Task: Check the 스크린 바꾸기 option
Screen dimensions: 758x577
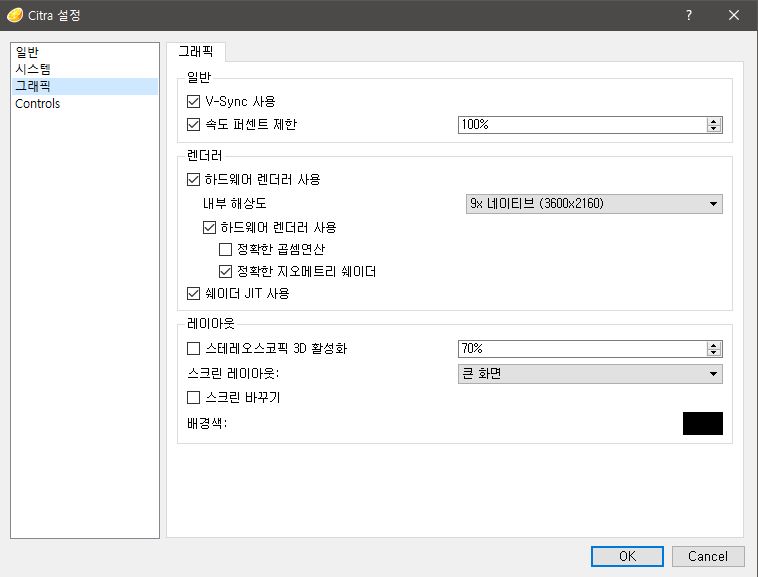Action: [194, 398]
